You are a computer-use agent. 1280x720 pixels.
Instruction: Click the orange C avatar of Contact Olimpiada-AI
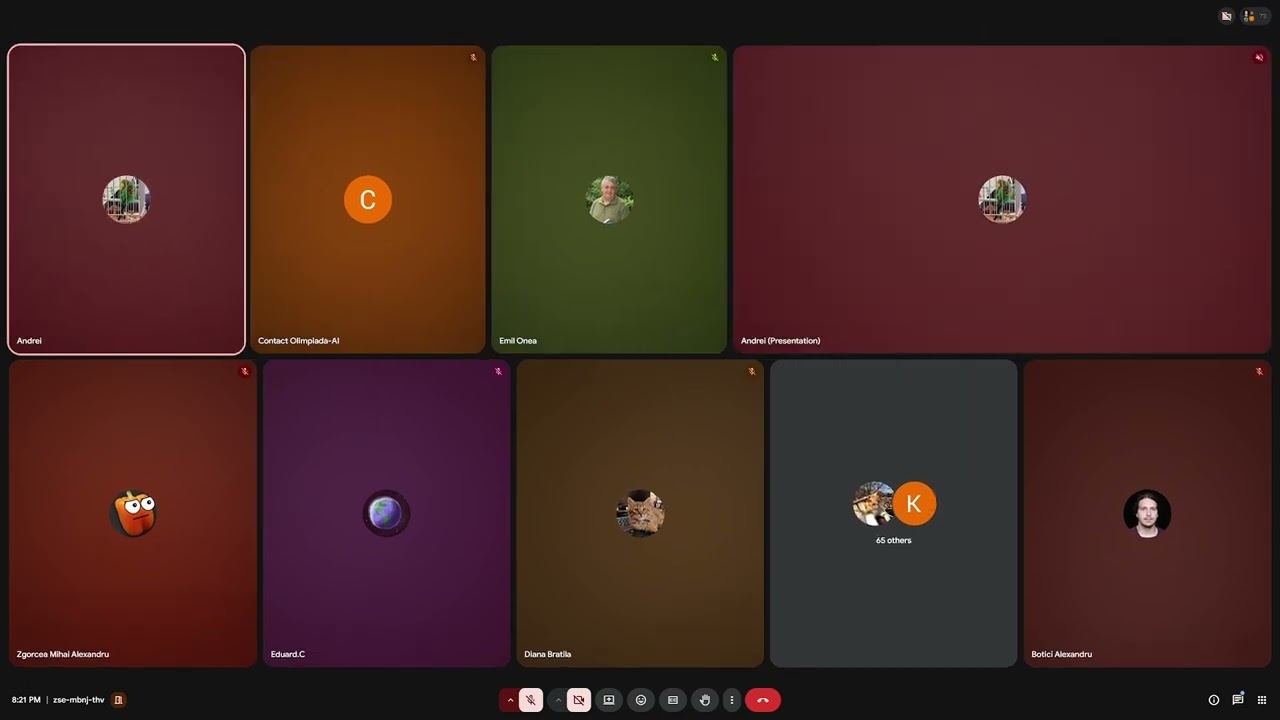click(368, 200)
